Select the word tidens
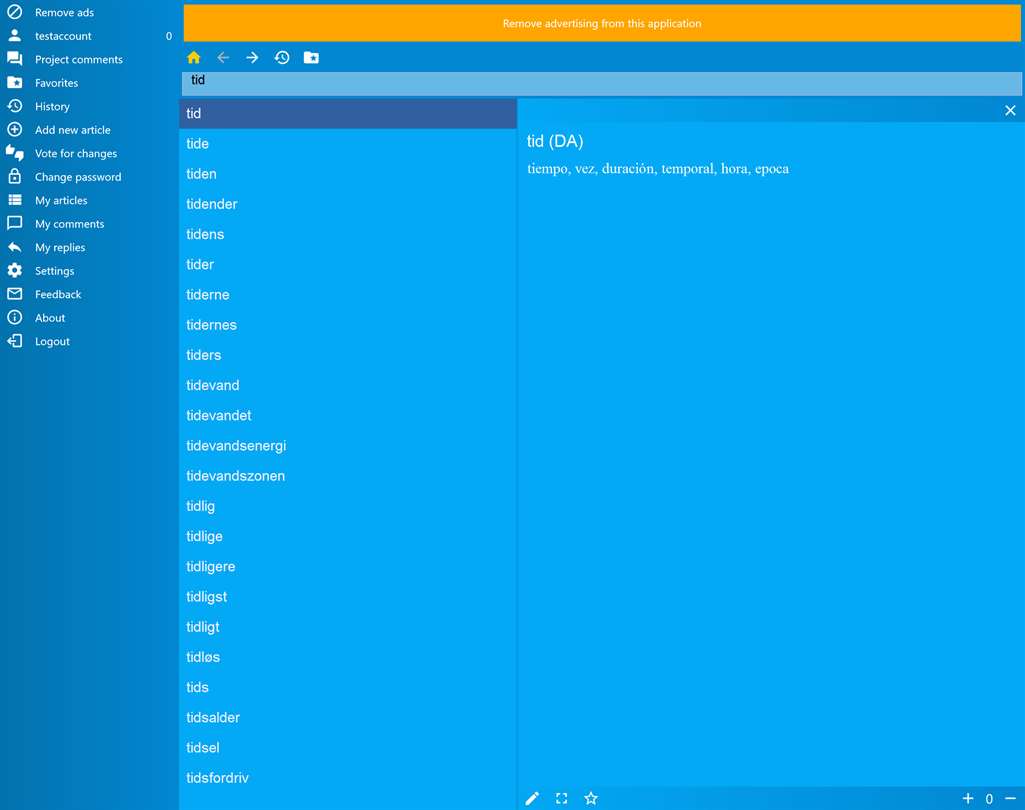The width and height of the screenshot is (1025, 810). point(348,234)
